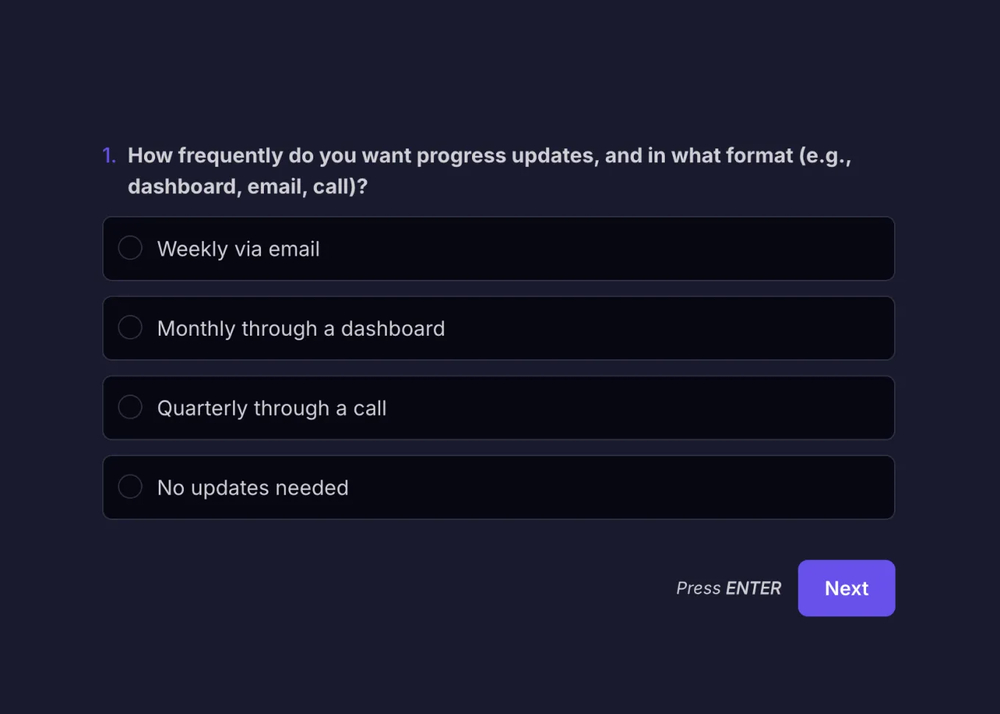Image resolution: width=1000 pixels, height=714 pixels.
Task: Click blank space inside the Quarterly call card
Action: [x=650, y=408]
